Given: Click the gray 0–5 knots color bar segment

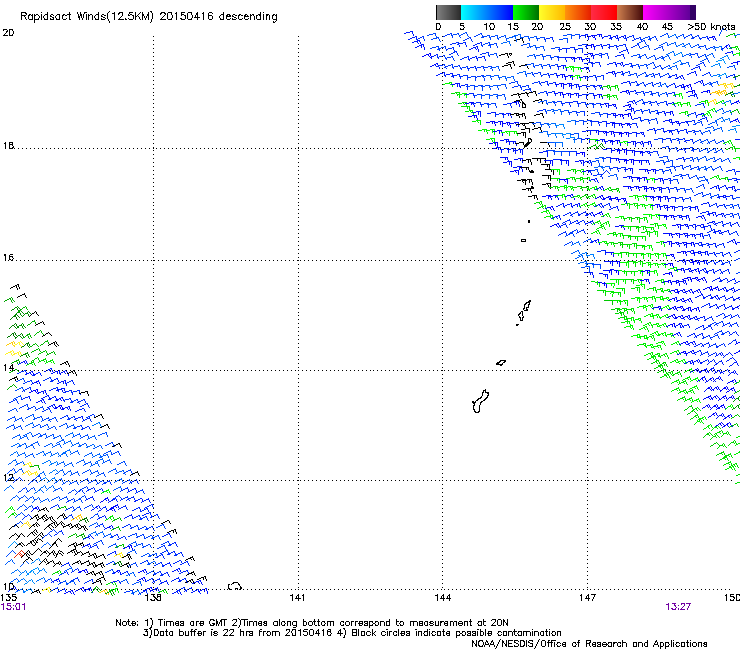Looking at the screenshot, I should click(448, 12).
